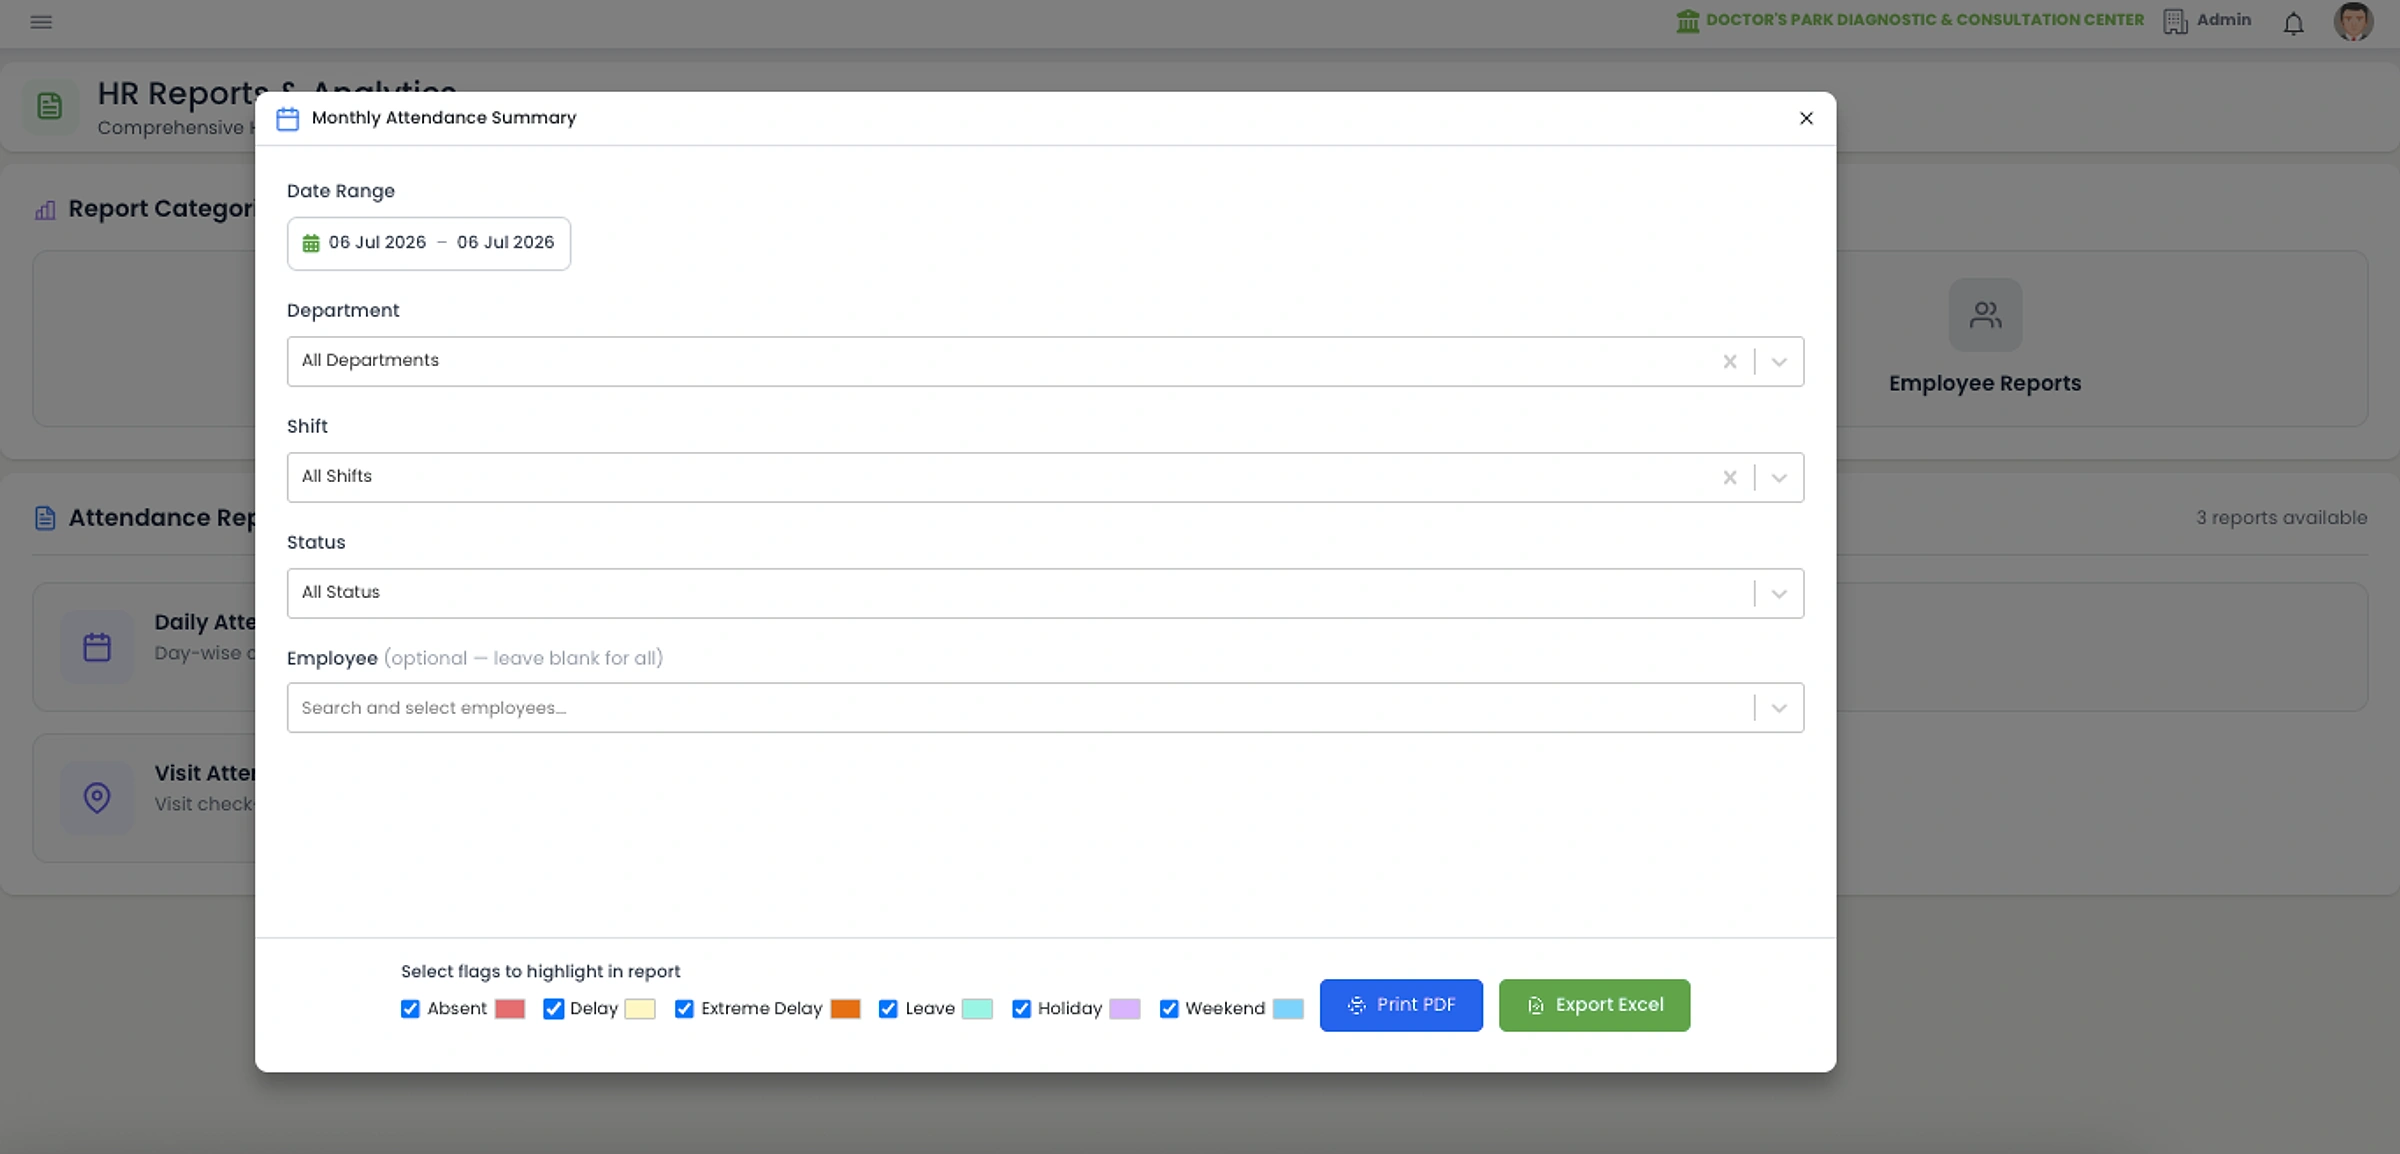Open the All Status combo box

click(1045, 594)
